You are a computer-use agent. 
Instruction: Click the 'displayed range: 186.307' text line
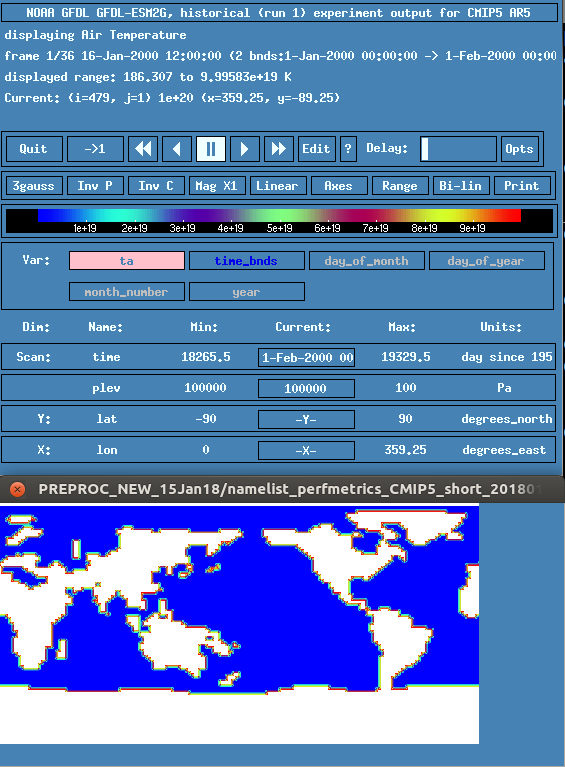(x=148, y=77)
